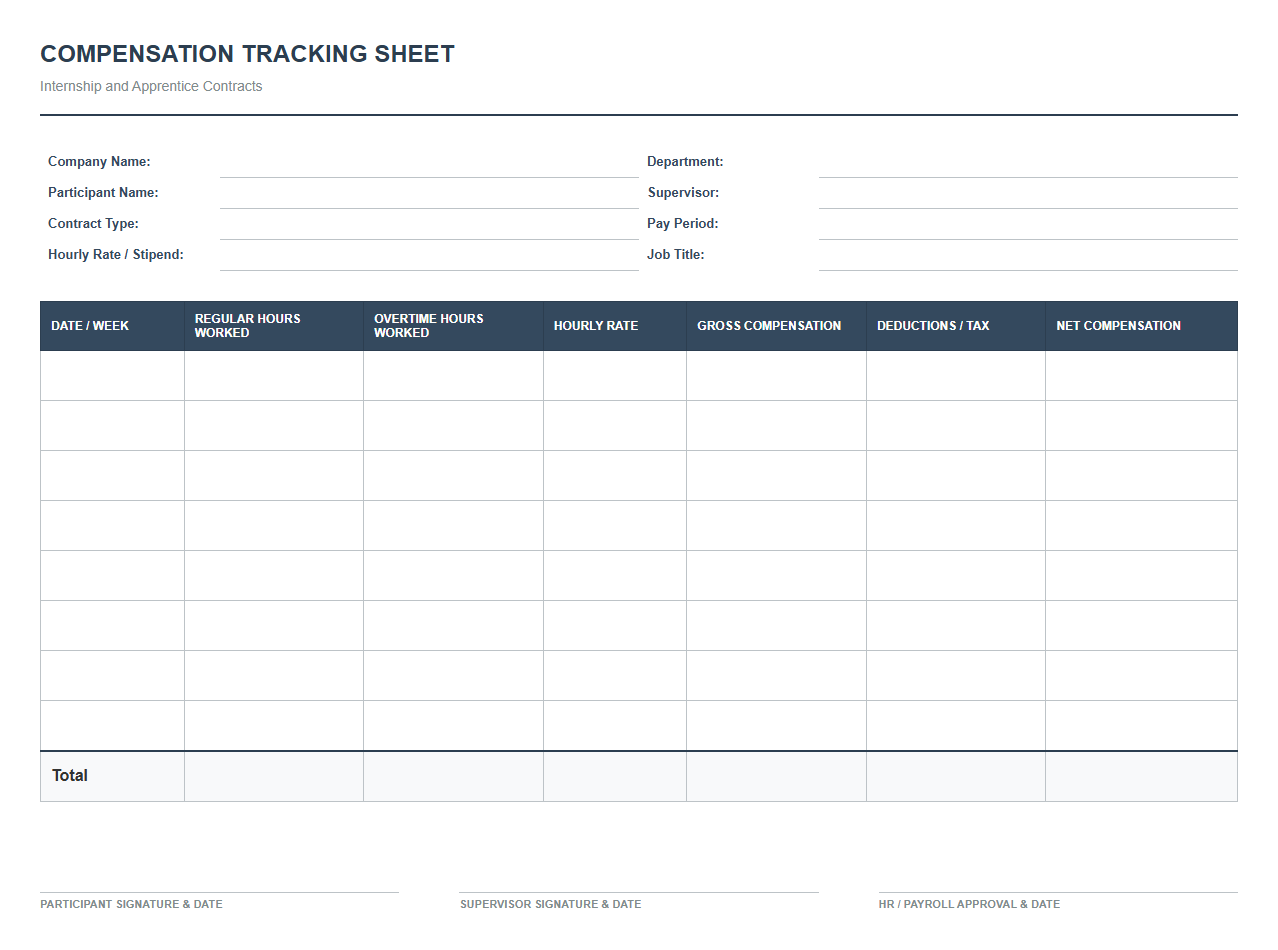Select the GROSS COMPENSATION column header
The height and width of the screenshot is (950, 1278).
(776, 326)
